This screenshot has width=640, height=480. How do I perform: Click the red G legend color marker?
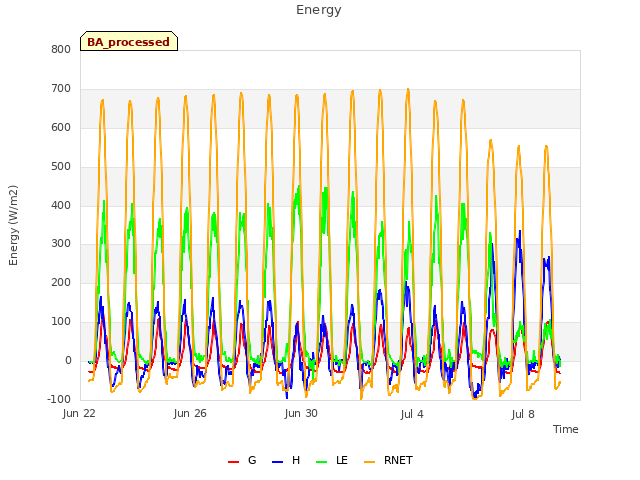coord(233,462)
